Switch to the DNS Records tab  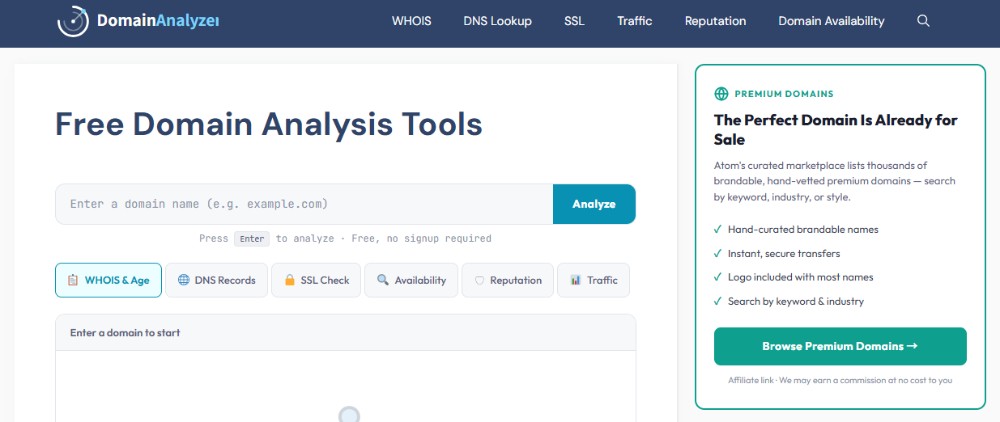pyautogui.click(x=217, y=280)
